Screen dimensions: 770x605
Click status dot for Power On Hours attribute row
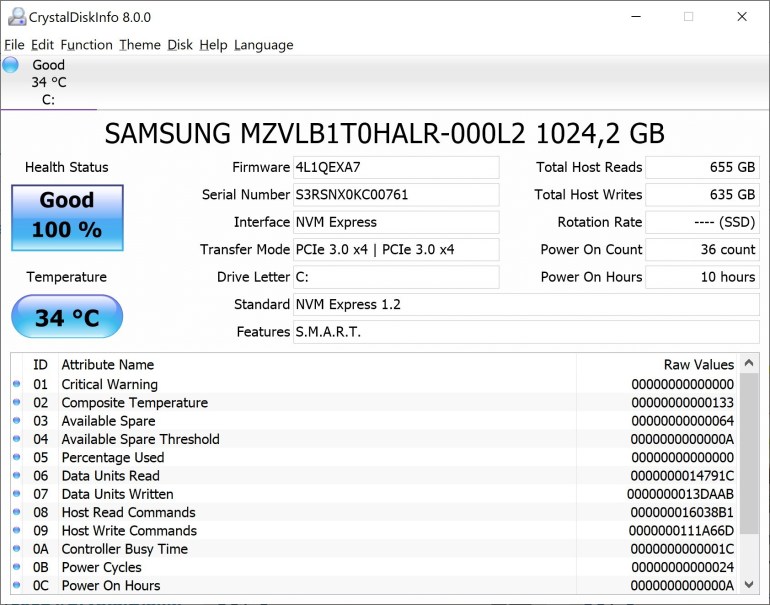coord(16,585)
